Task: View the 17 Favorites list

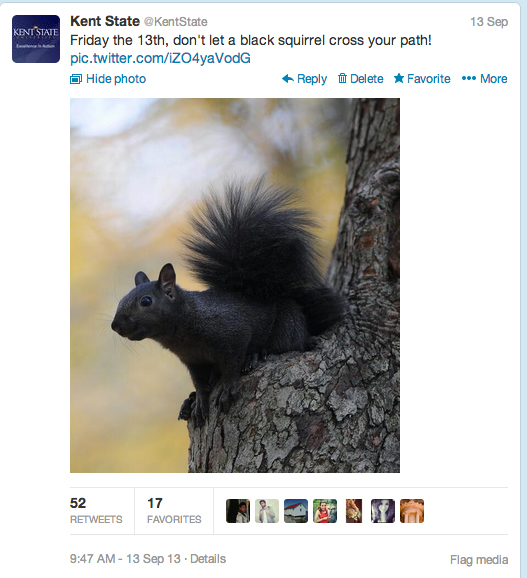Action: tap(174, 511)
